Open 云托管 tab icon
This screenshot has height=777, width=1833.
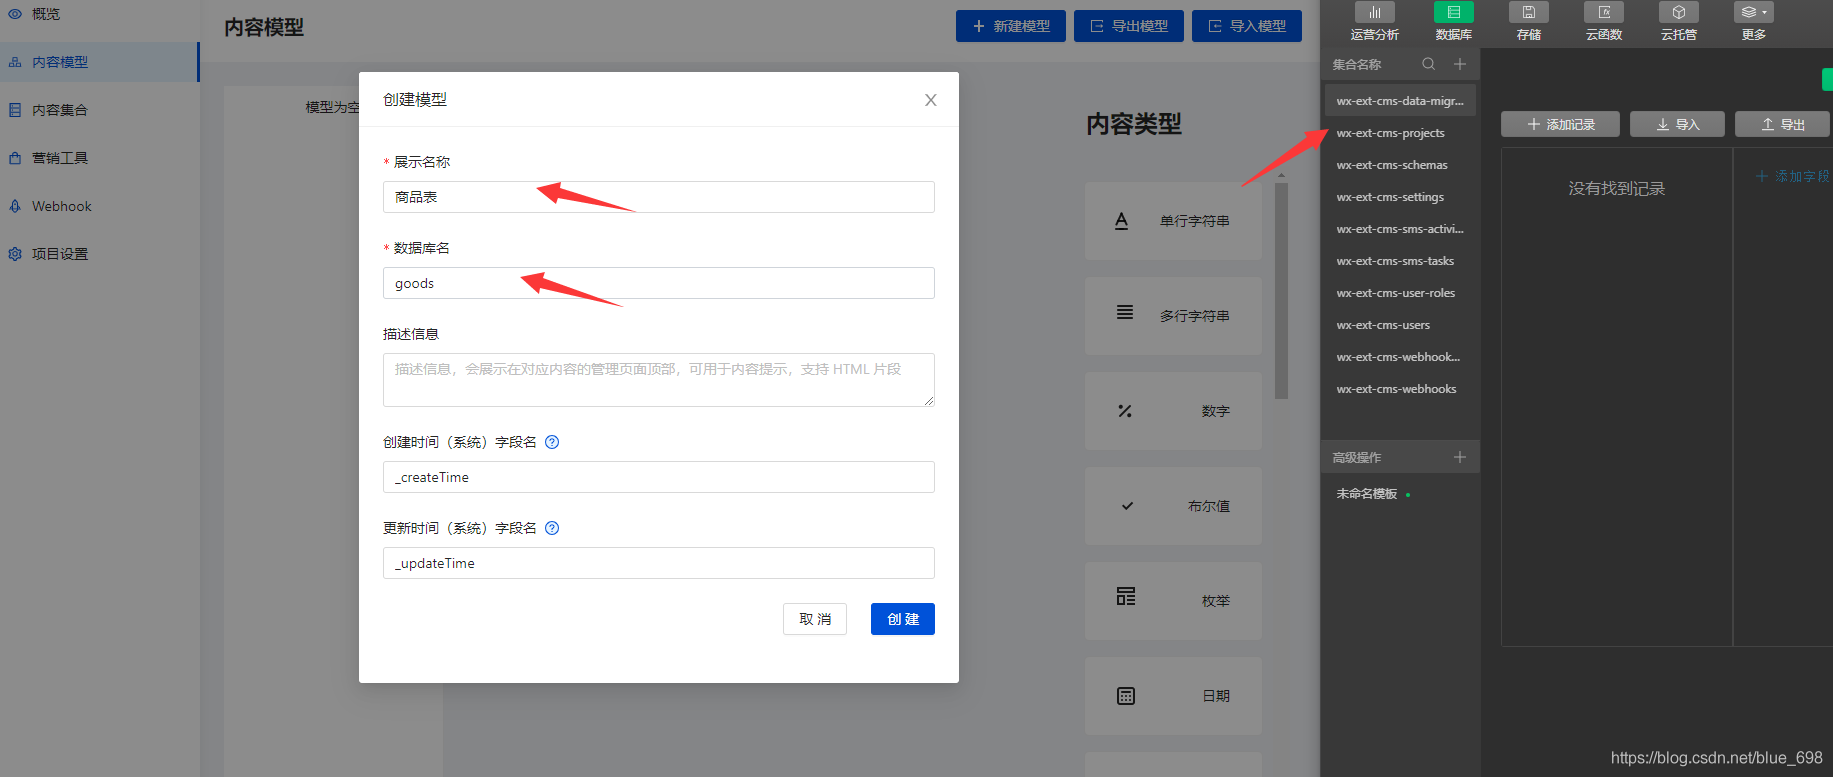[1679, 12]
